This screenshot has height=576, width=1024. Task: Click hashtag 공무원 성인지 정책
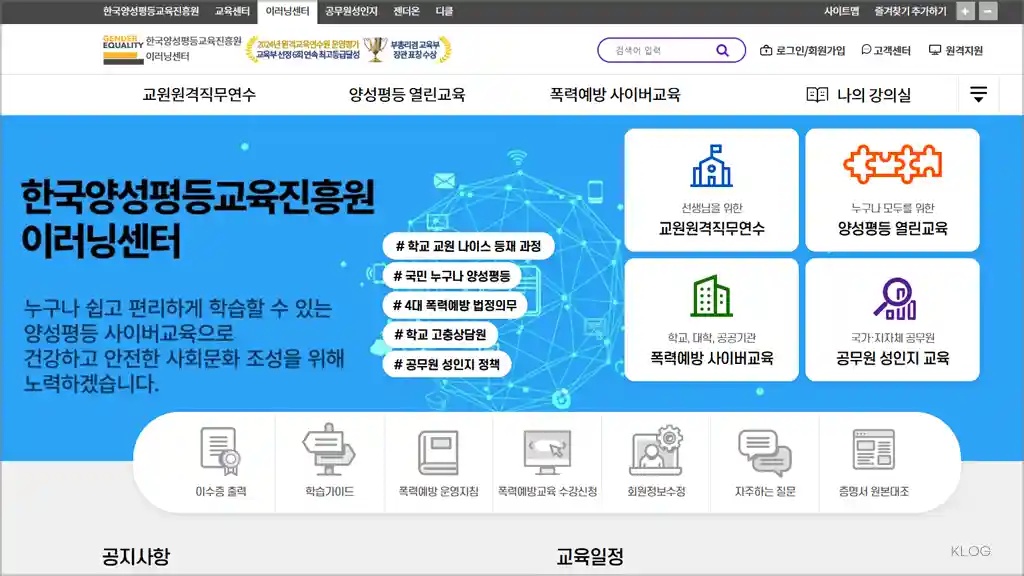point(447,364)
